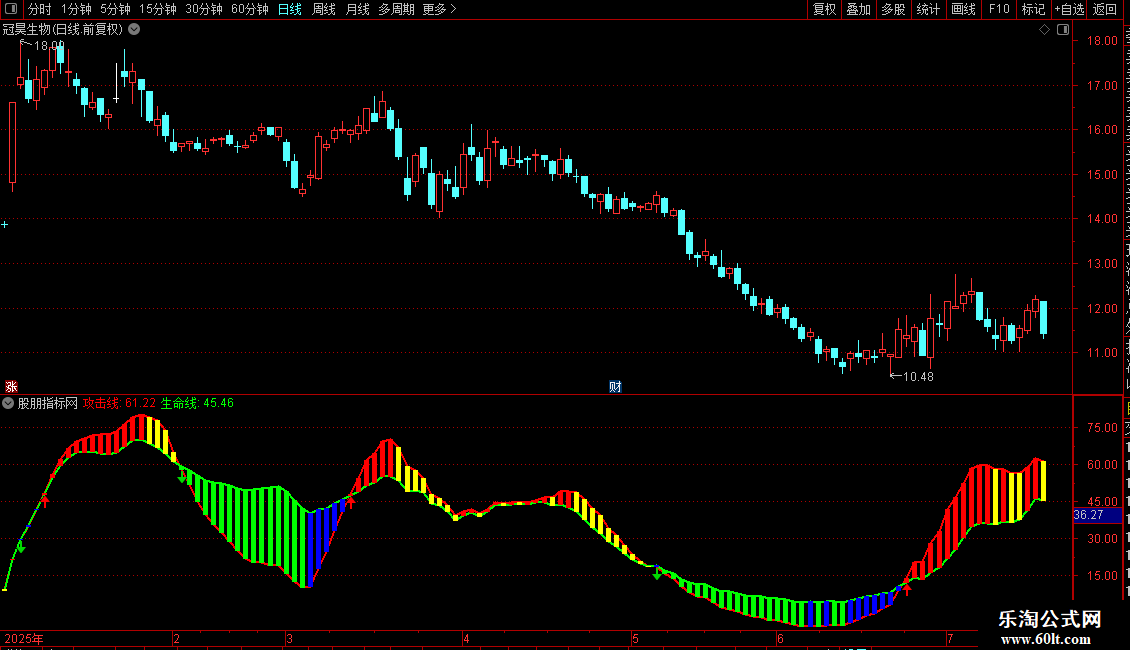Screen dimensions: 1130x650
Task: Open dropdown beside 股朋指标网 indicator
Action: 8,404
